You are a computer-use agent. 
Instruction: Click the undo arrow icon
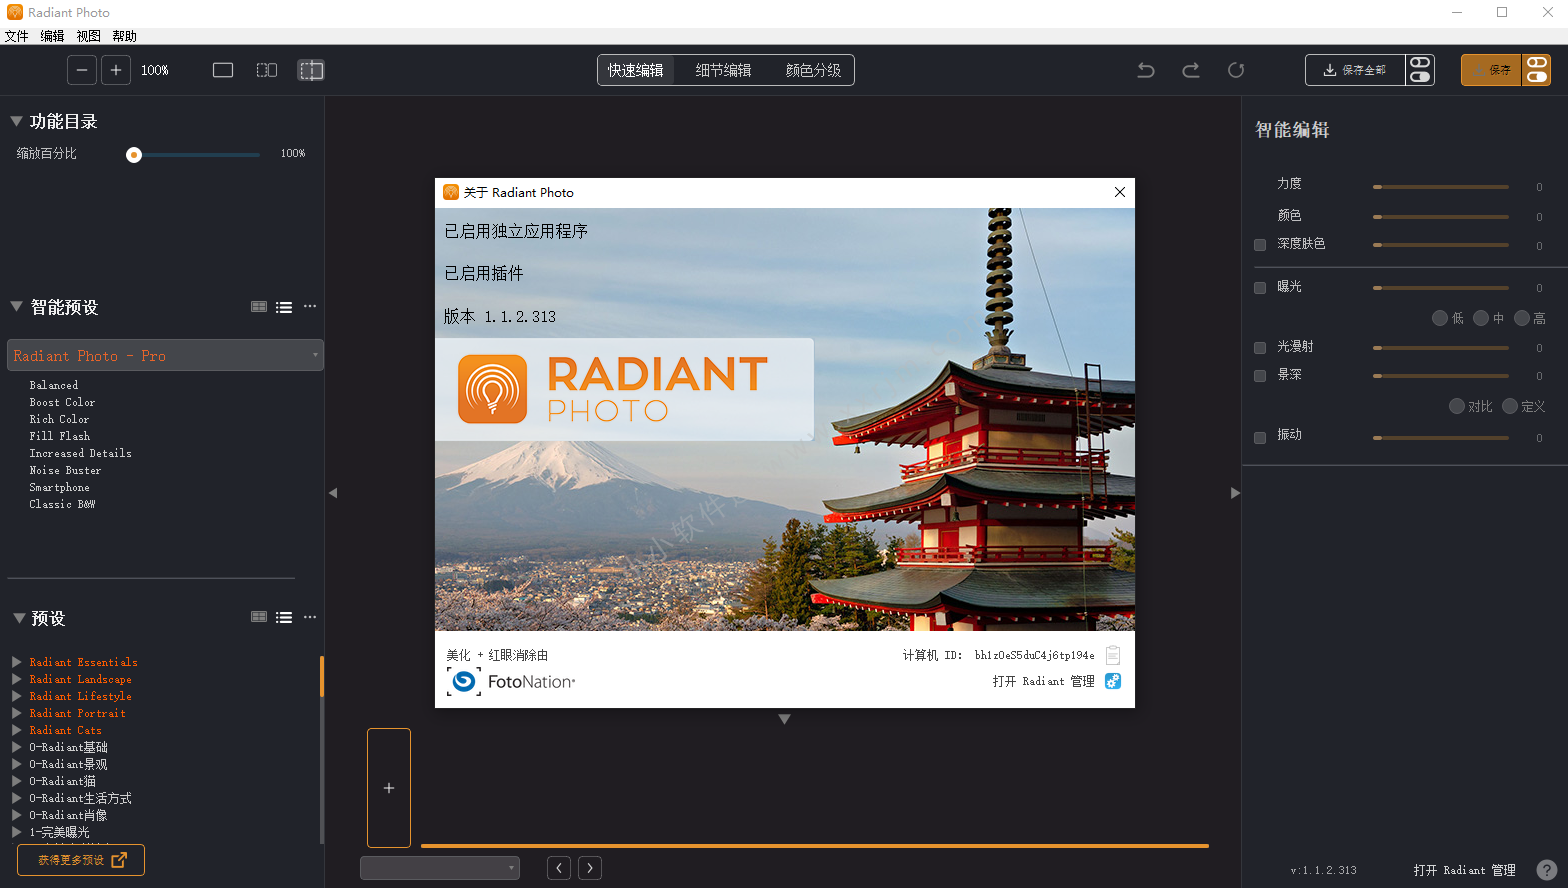1146,70
